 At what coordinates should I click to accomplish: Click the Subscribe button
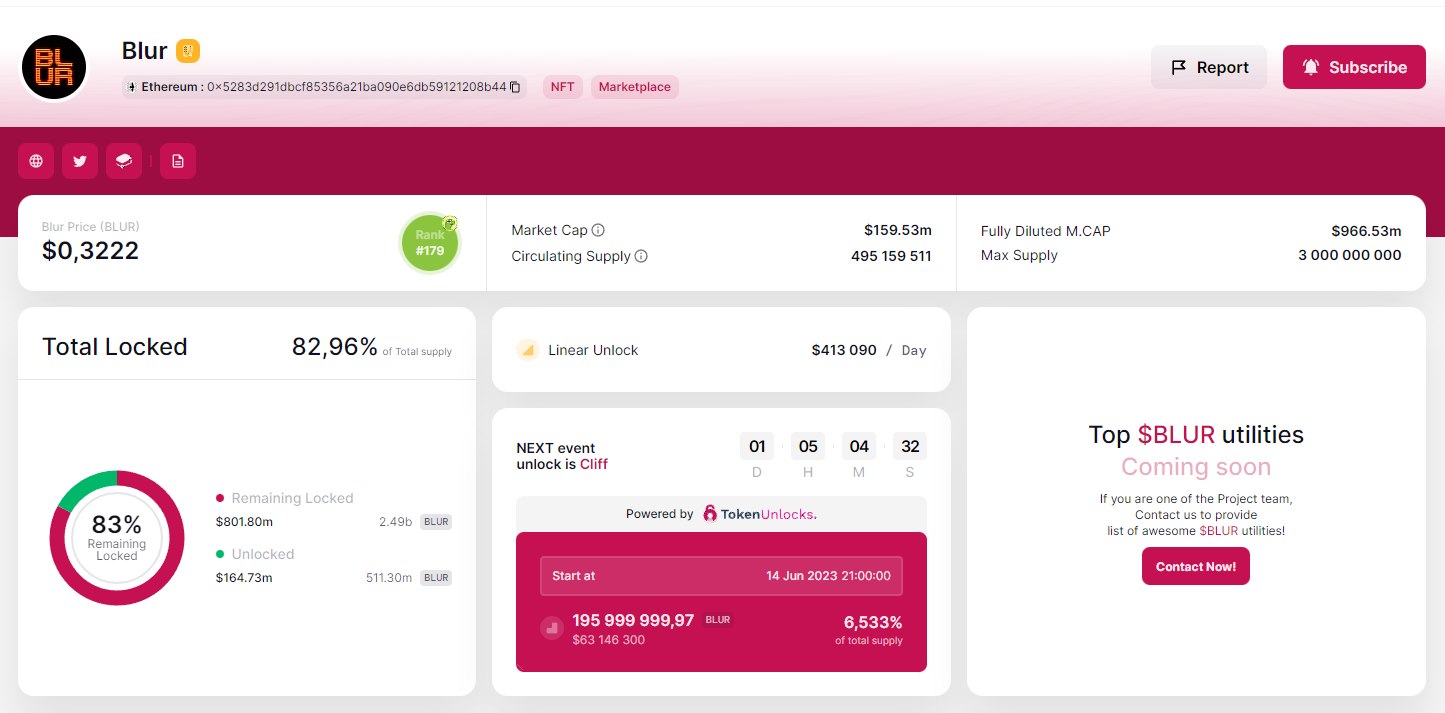coord(1354,67)
